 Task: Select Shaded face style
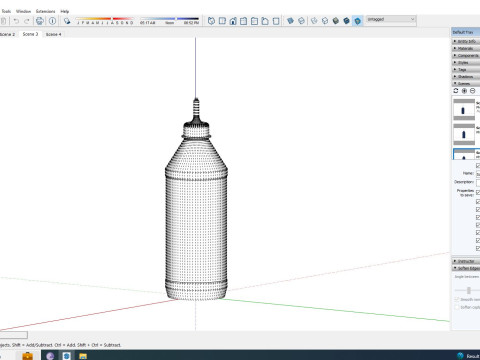coord(336,21)
